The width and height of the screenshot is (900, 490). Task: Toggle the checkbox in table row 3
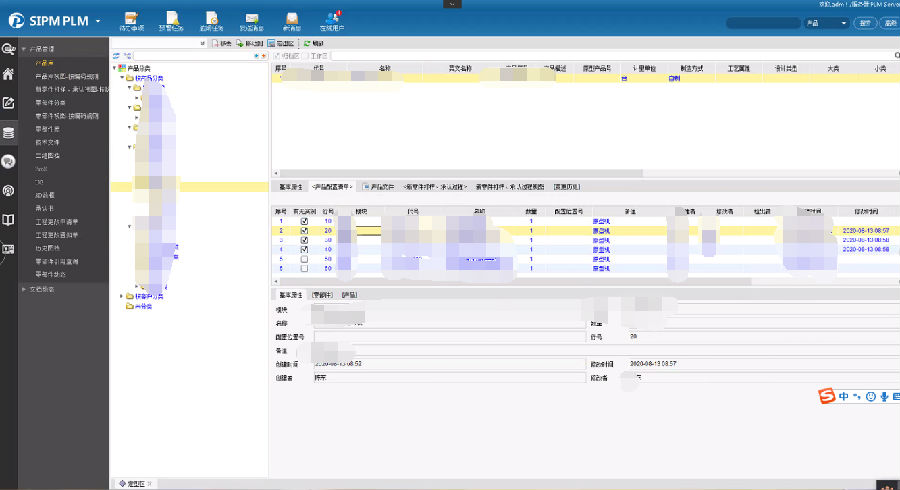pos(305,240)
